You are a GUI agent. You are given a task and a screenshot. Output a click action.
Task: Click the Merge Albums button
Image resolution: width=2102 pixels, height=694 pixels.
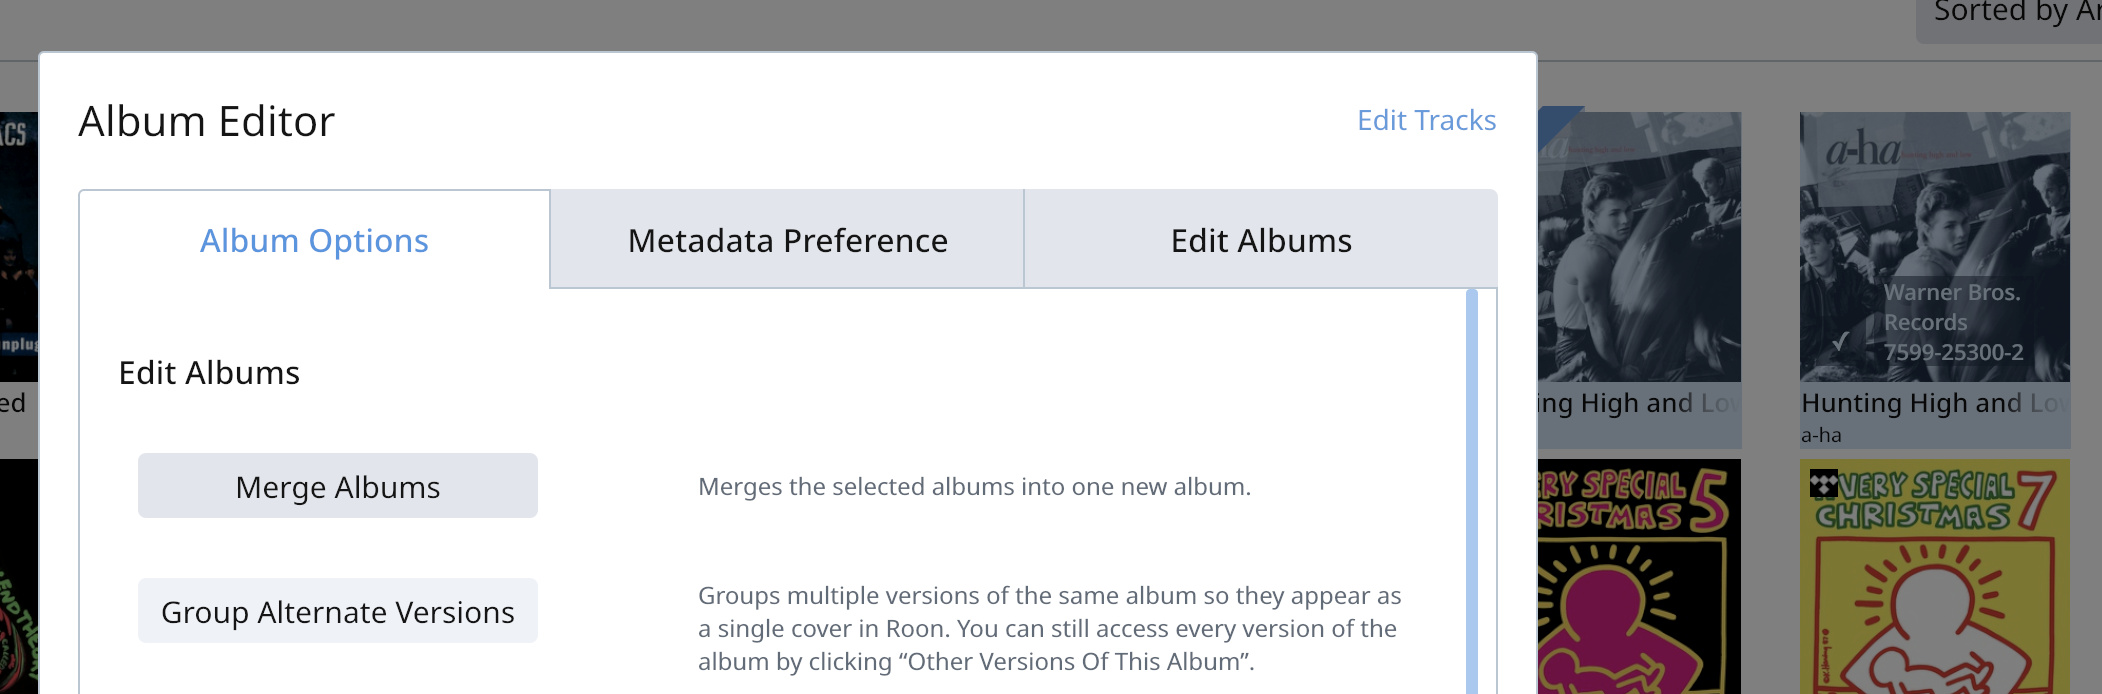coord(338,486)
